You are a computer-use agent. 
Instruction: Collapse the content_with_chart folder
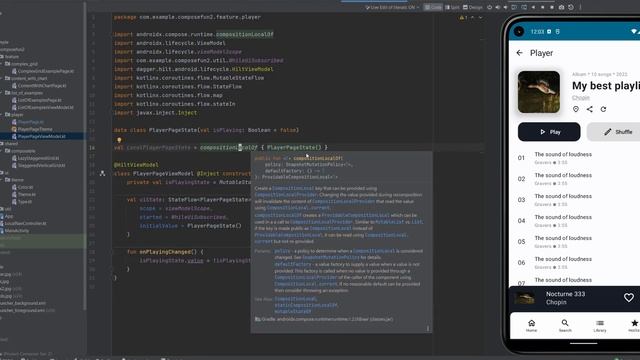point(2,78)
